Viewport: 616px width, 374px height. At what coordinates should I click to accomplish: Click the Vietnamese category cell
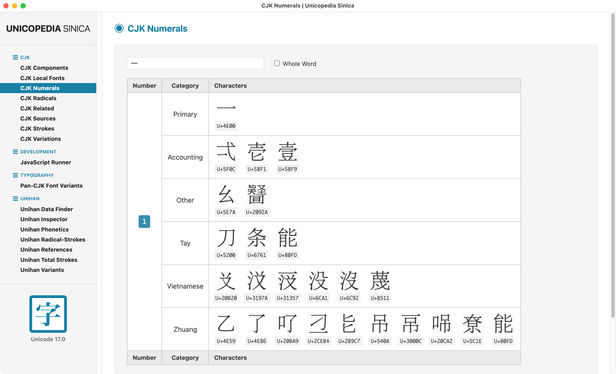pyautogui.click(x=185, y=286)
